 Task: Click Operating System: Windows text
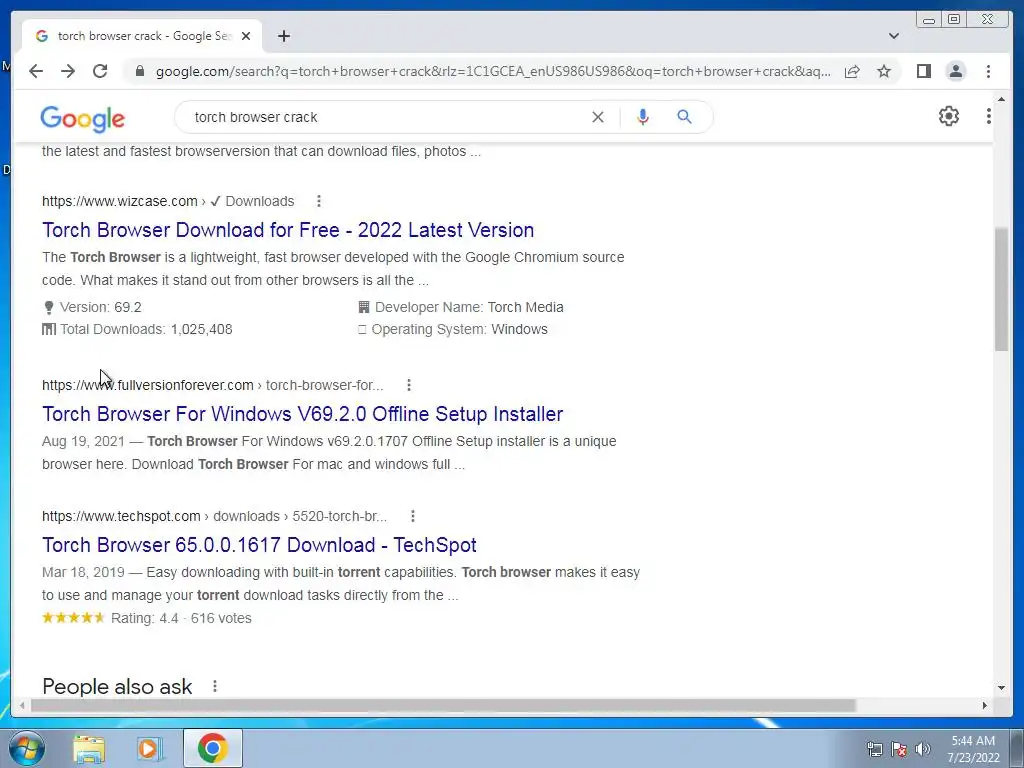pos(459,330)
